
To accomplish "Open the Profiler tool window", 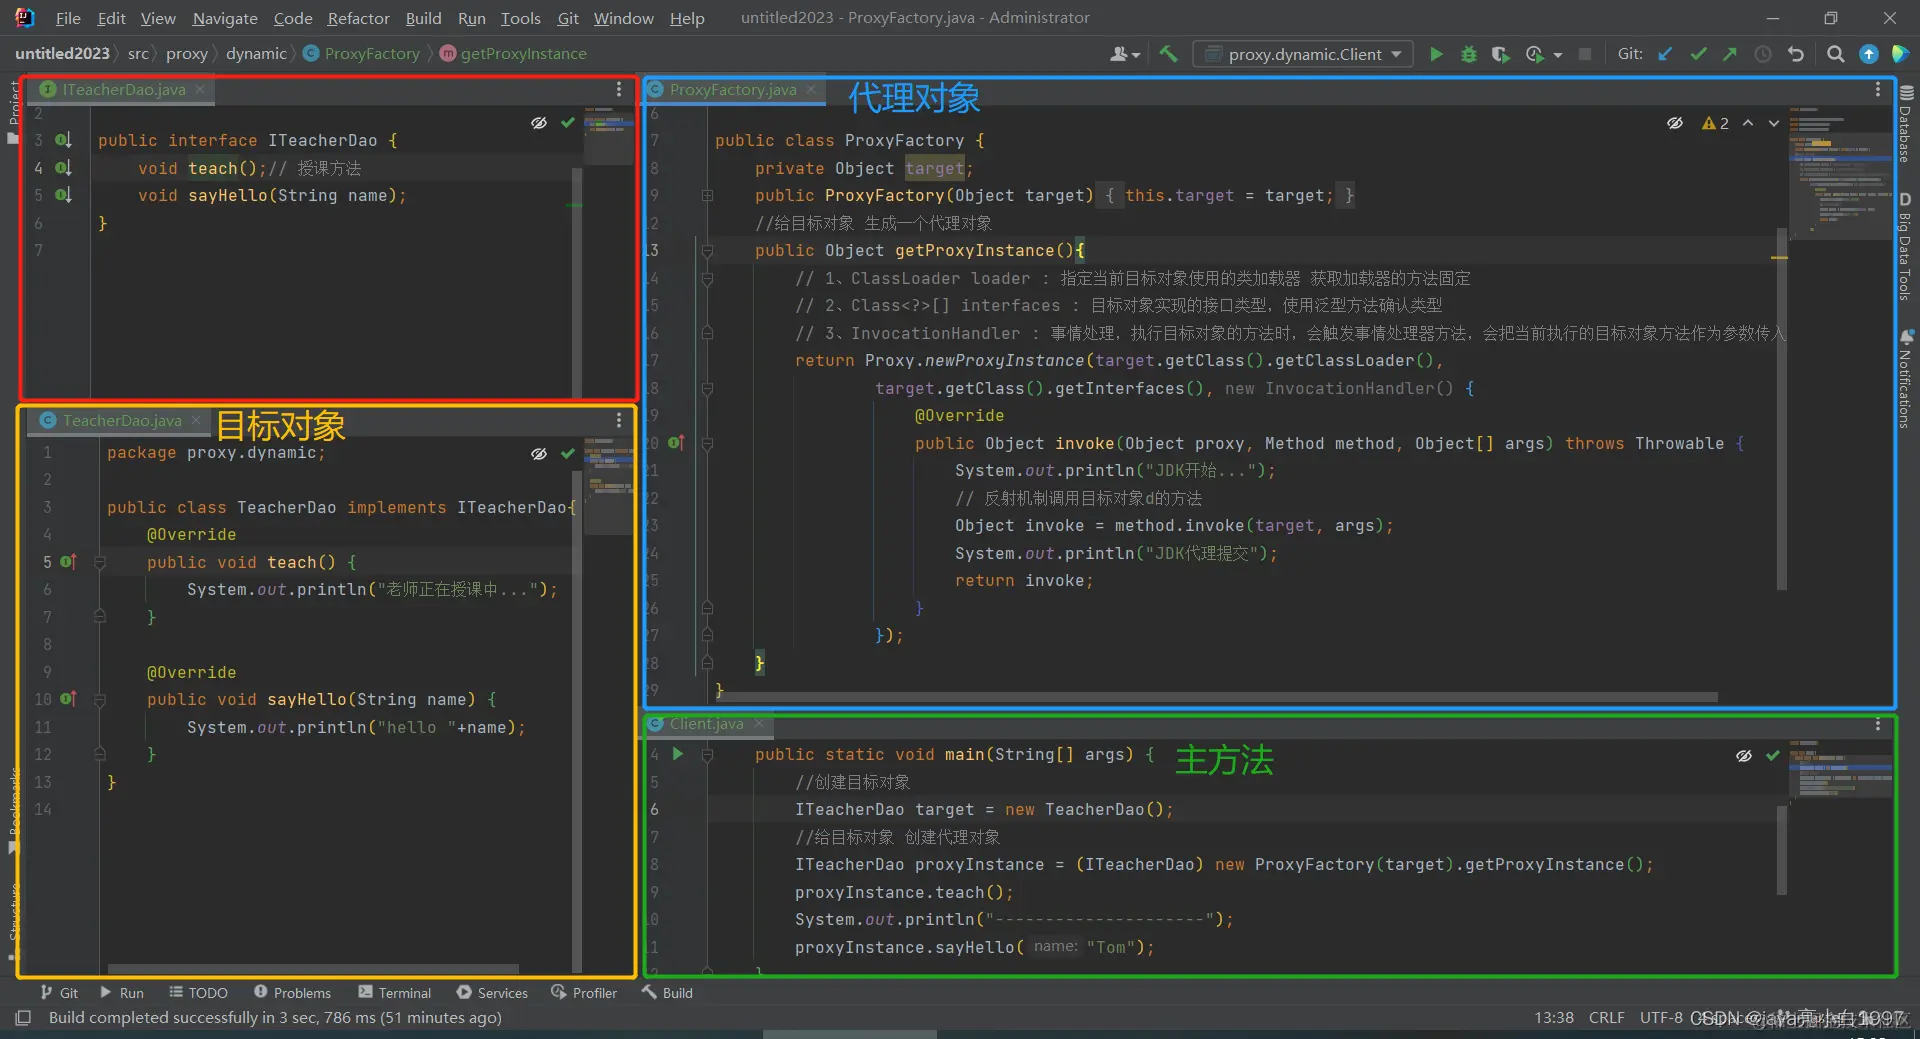I will pyautogui.click(x=584, y=993).
